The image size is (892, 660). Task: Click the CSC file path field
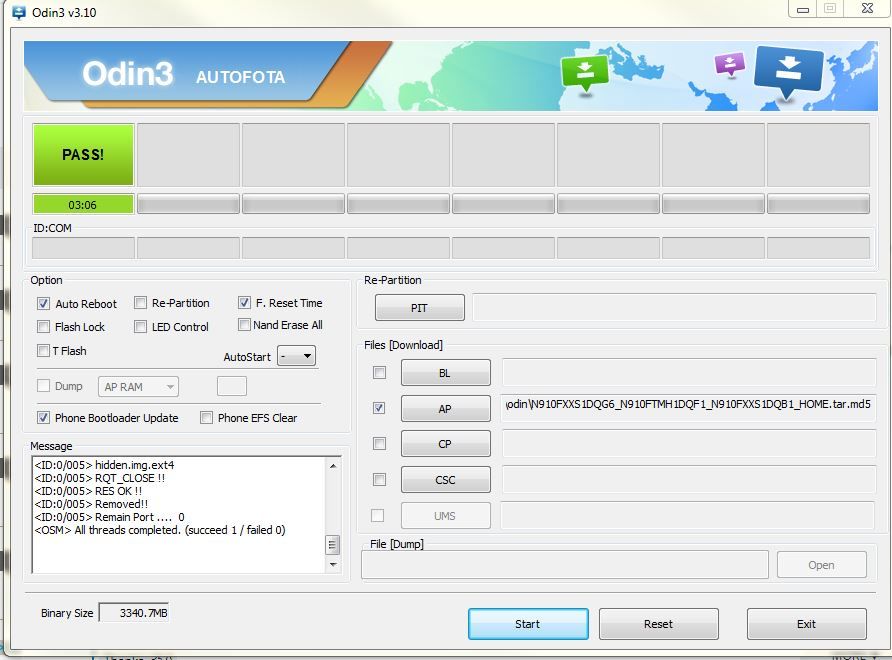[688, 480]
